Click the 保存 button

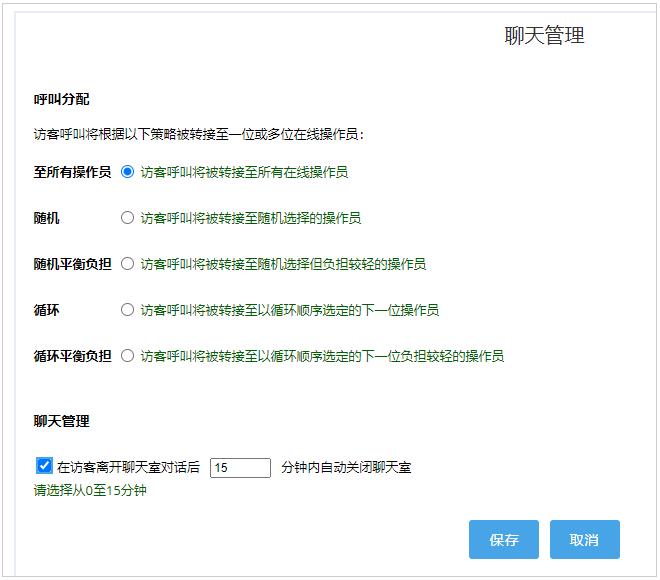coord(504,540)
